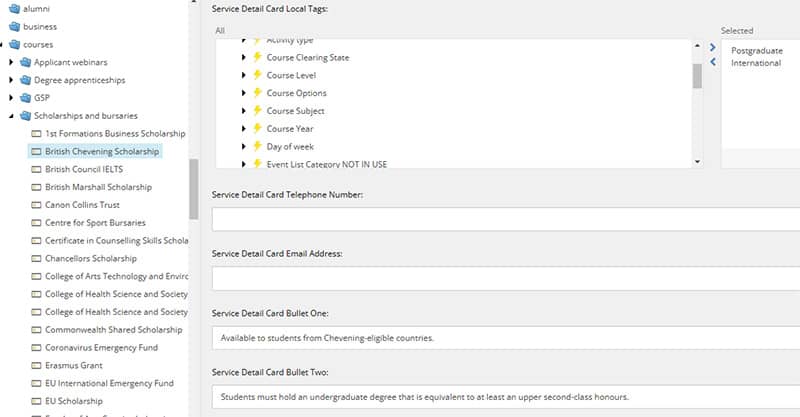Open Centre for Sport Bursaries item

[95, 223]
